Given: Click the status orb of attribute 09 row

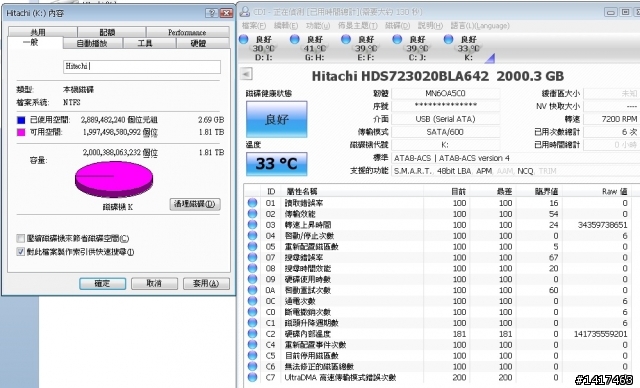Looking at the screenshot, I should click(x=252, y=279).
